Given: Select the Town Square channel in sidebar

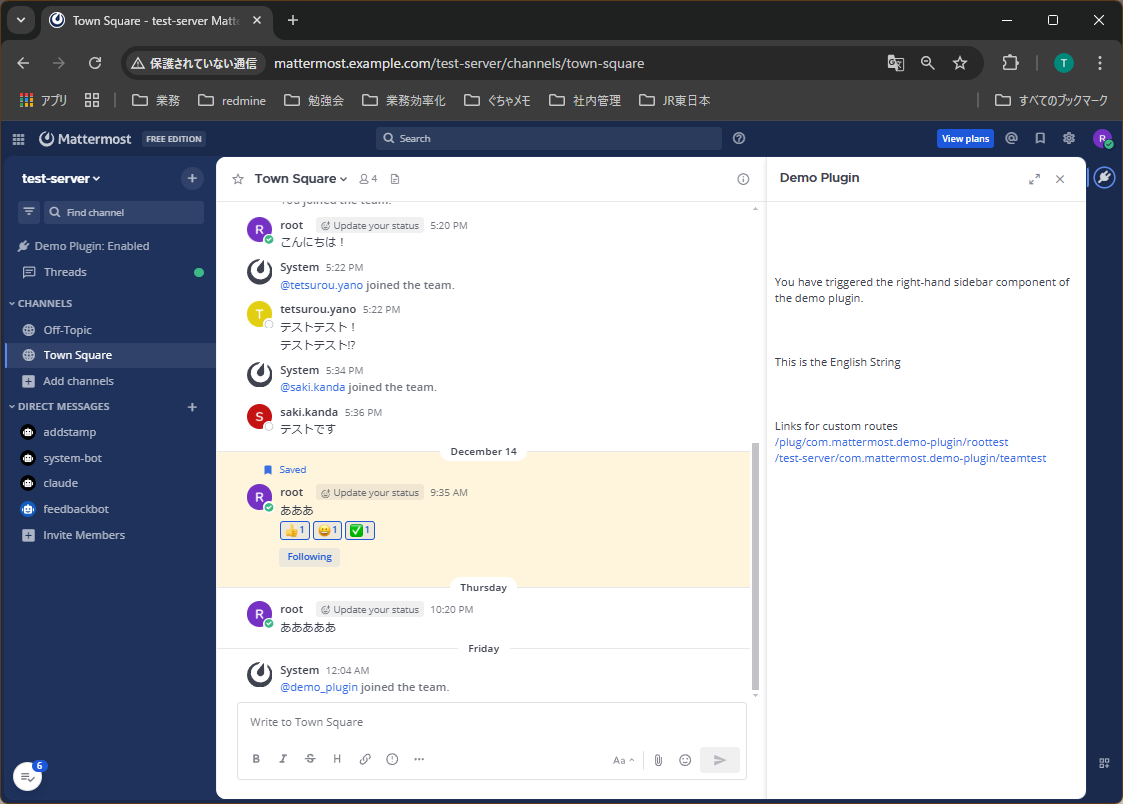Looking at the screenshot, I should point(110,355).
